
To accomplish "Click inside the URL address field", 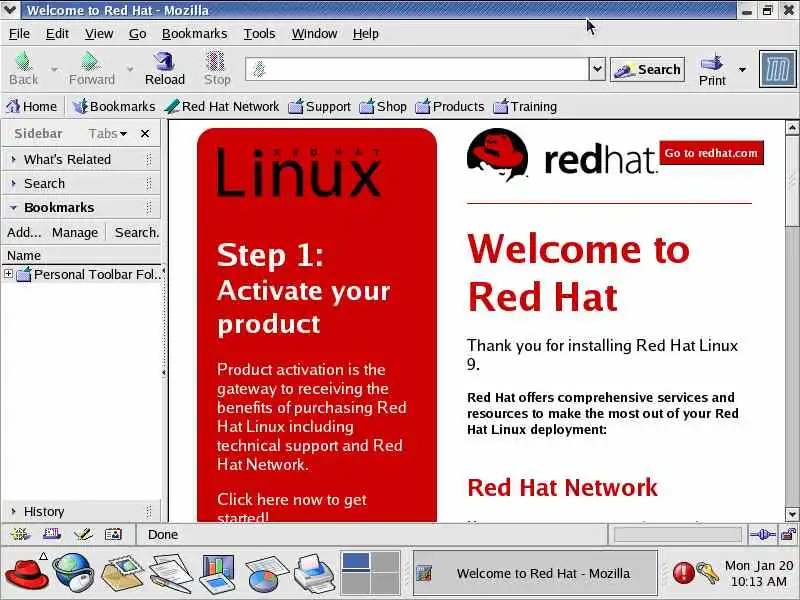I will point(417,69).
